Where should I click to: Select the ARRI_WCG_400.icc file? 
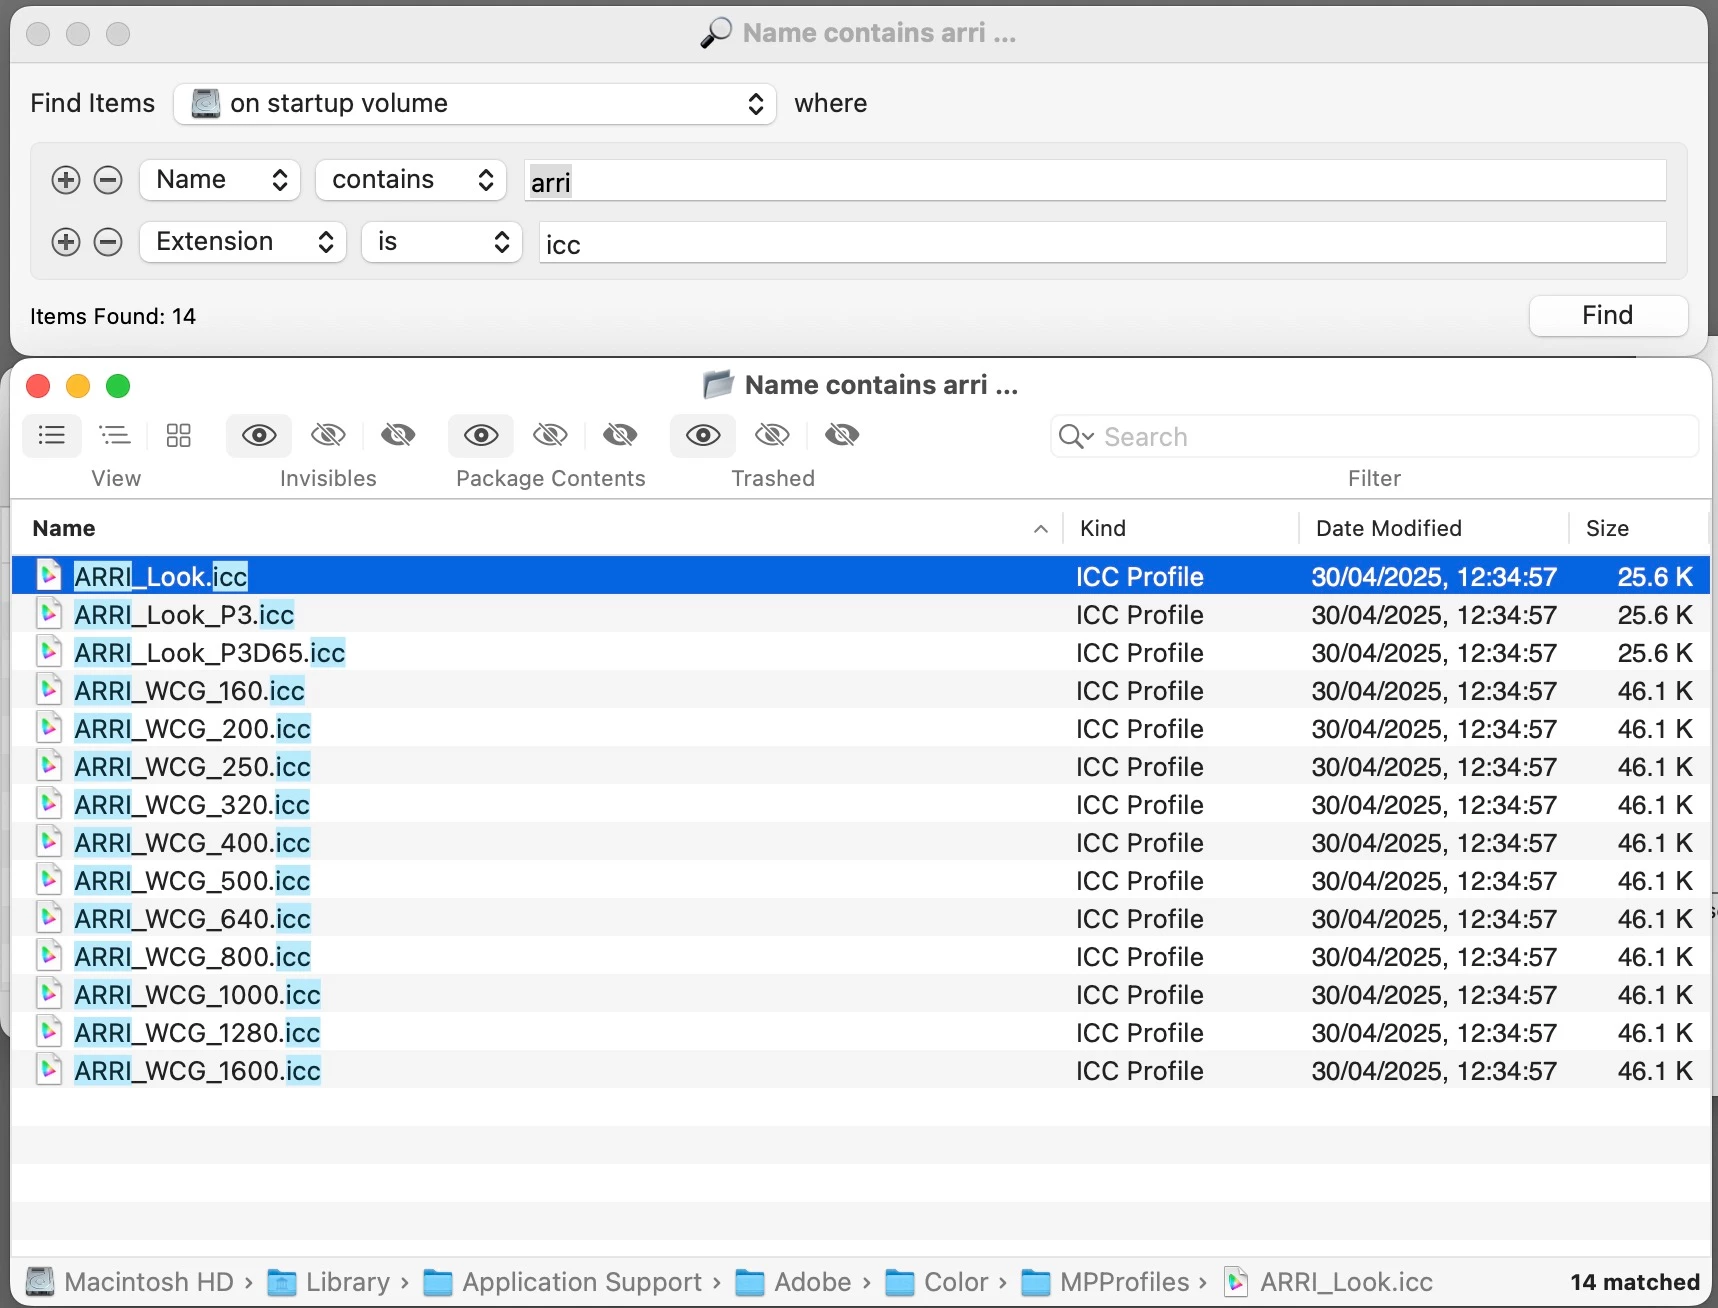tap(861, 842)
